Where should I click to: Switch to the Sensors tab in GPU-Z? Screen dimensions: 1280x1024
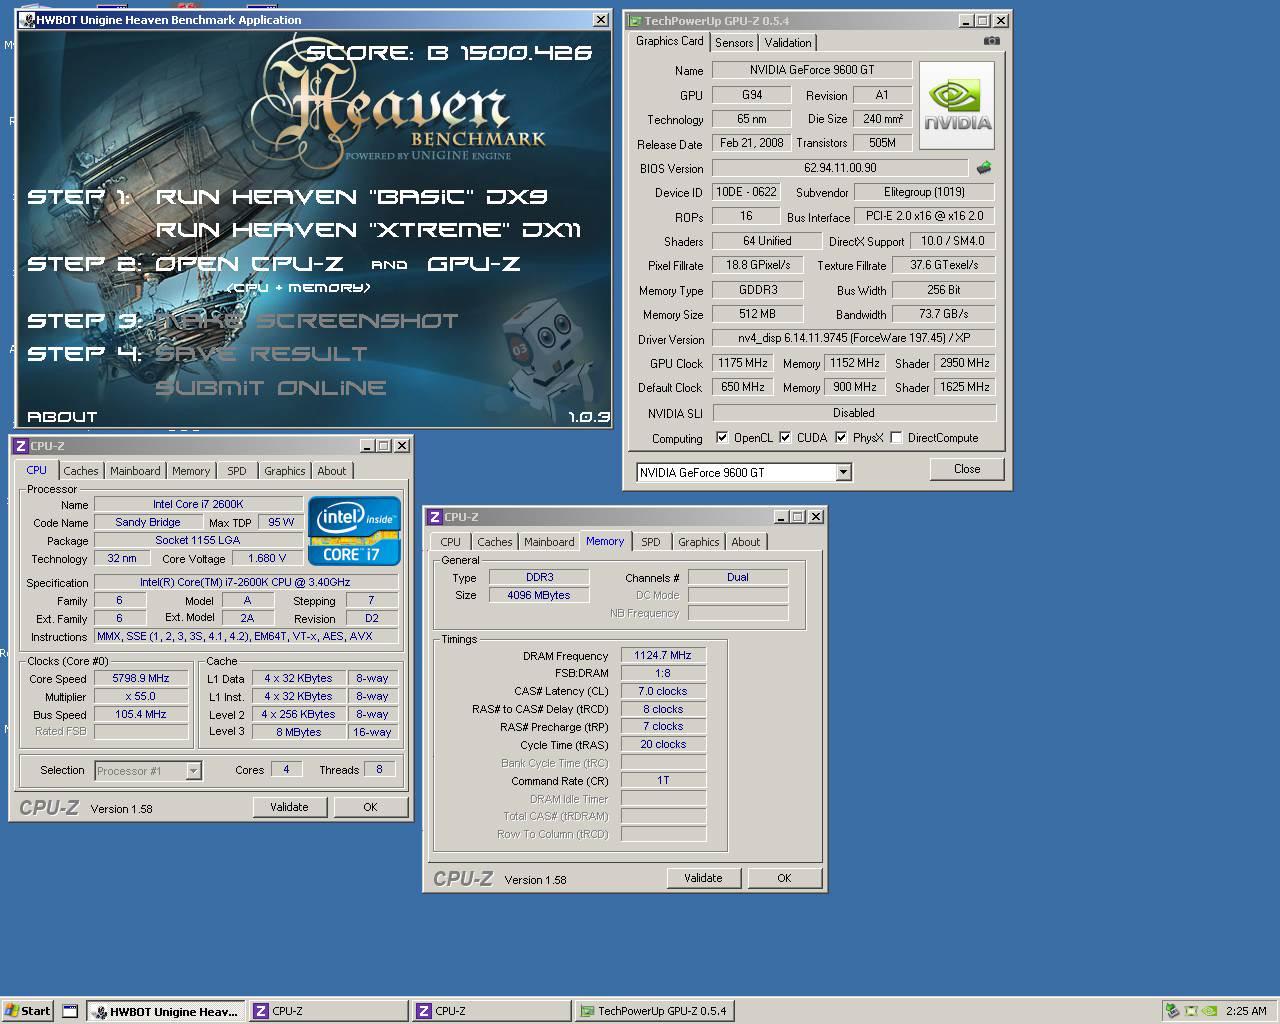point(734,43)
